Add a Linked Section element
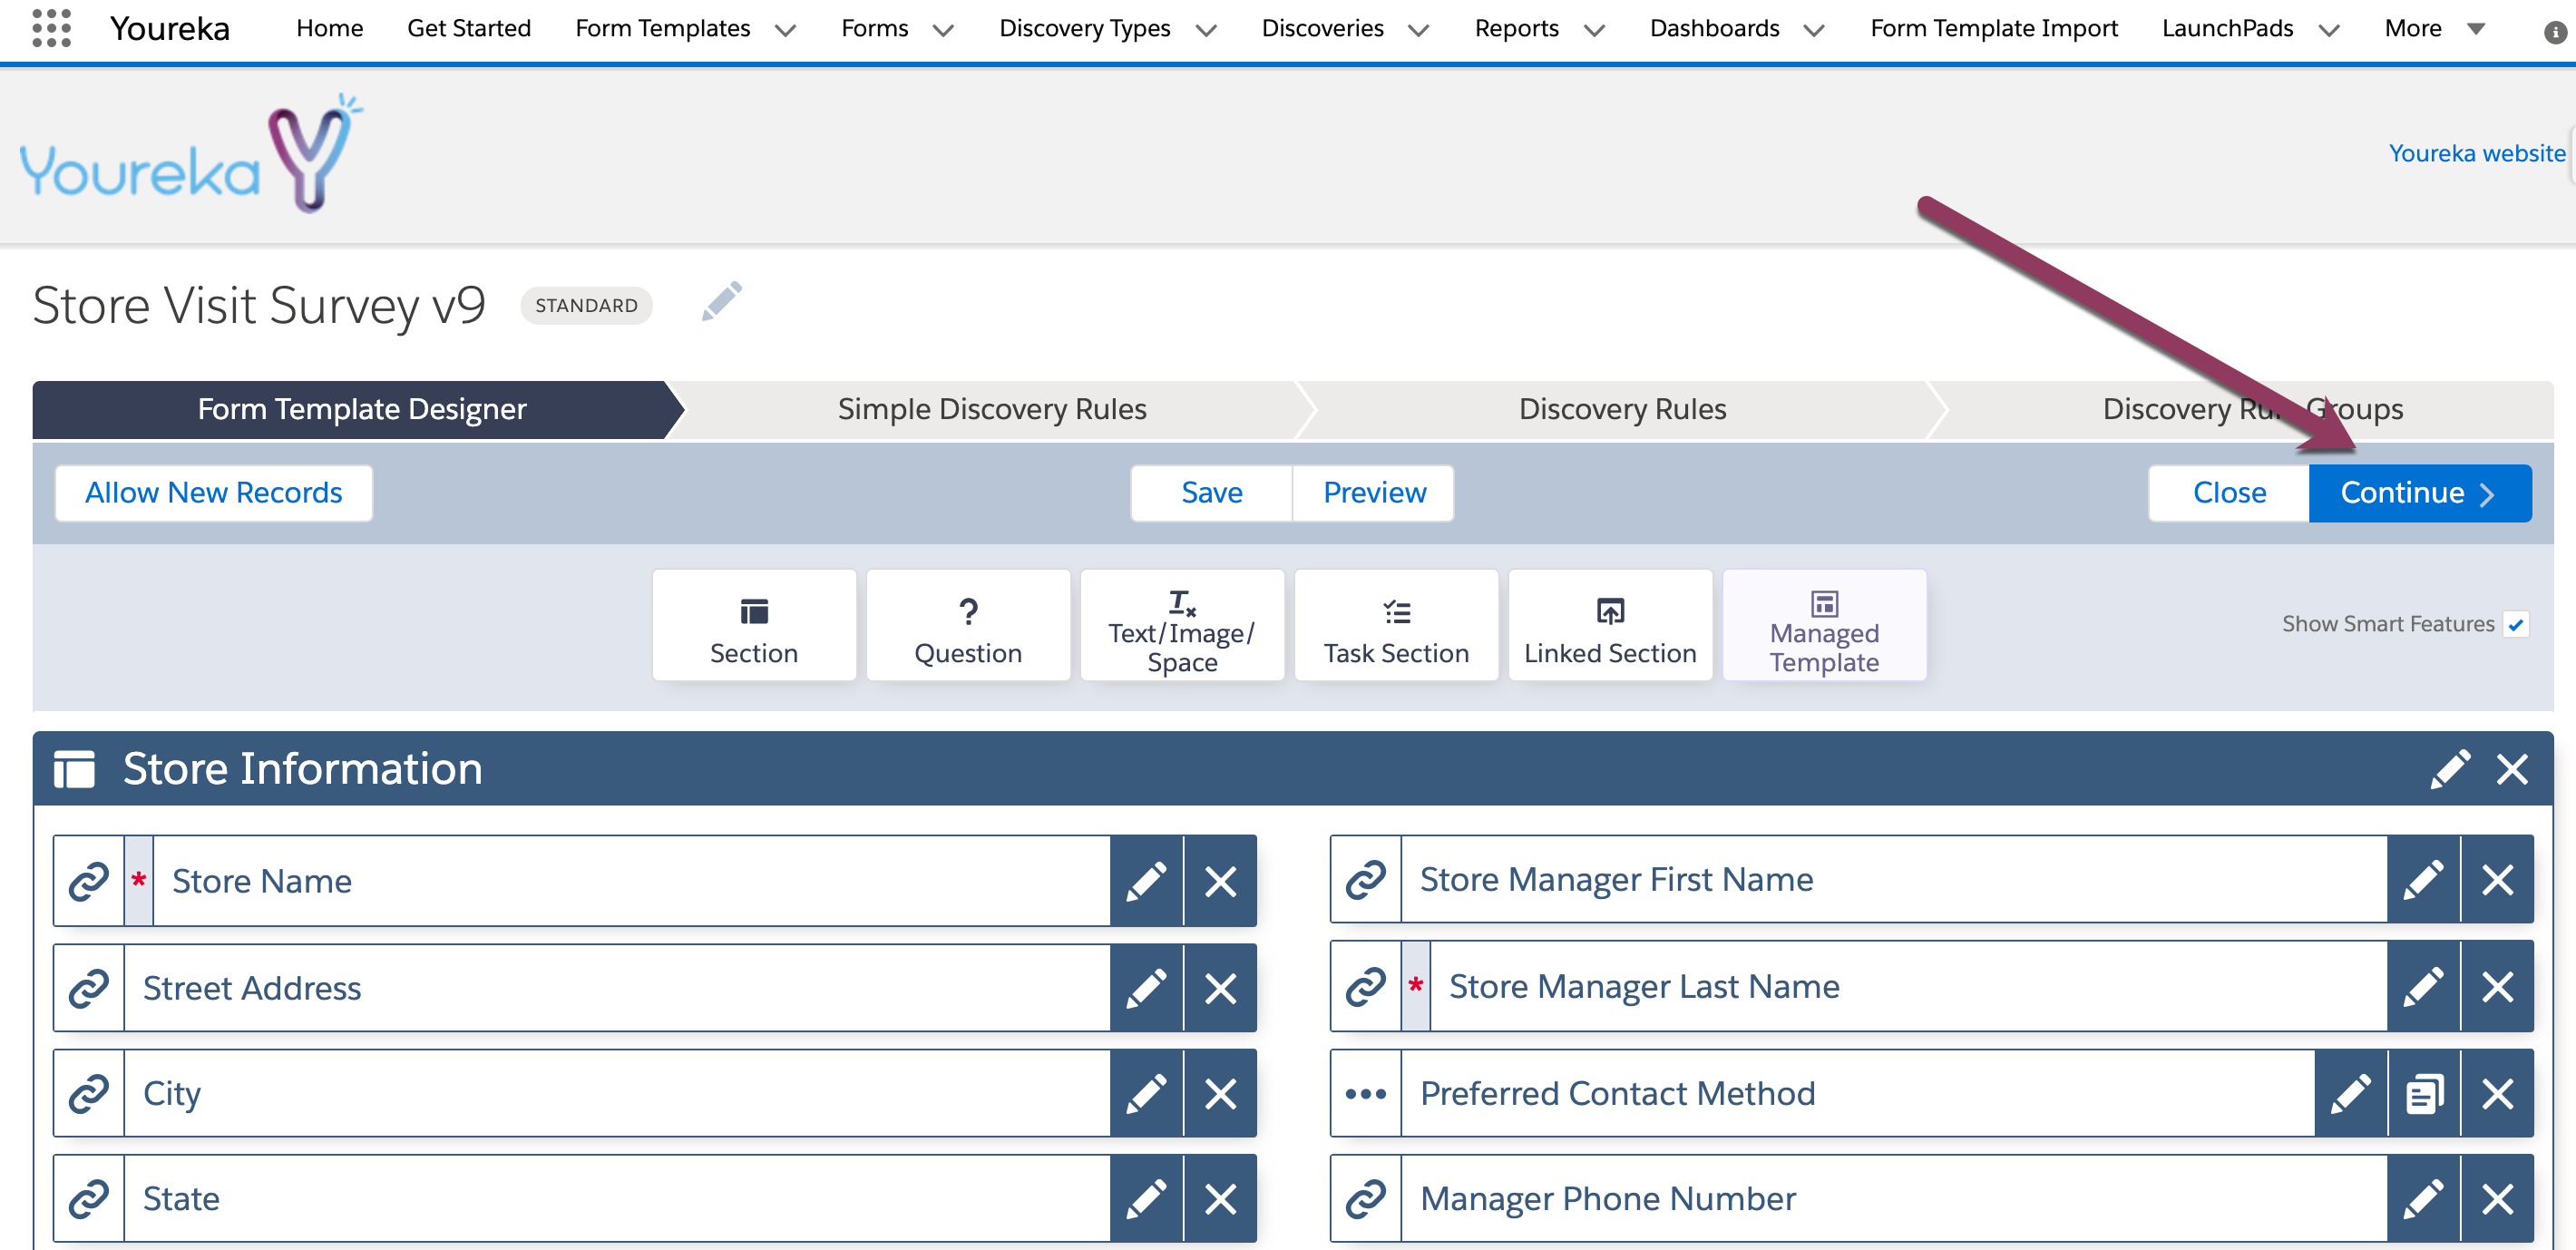 (x=1610, y=625)
